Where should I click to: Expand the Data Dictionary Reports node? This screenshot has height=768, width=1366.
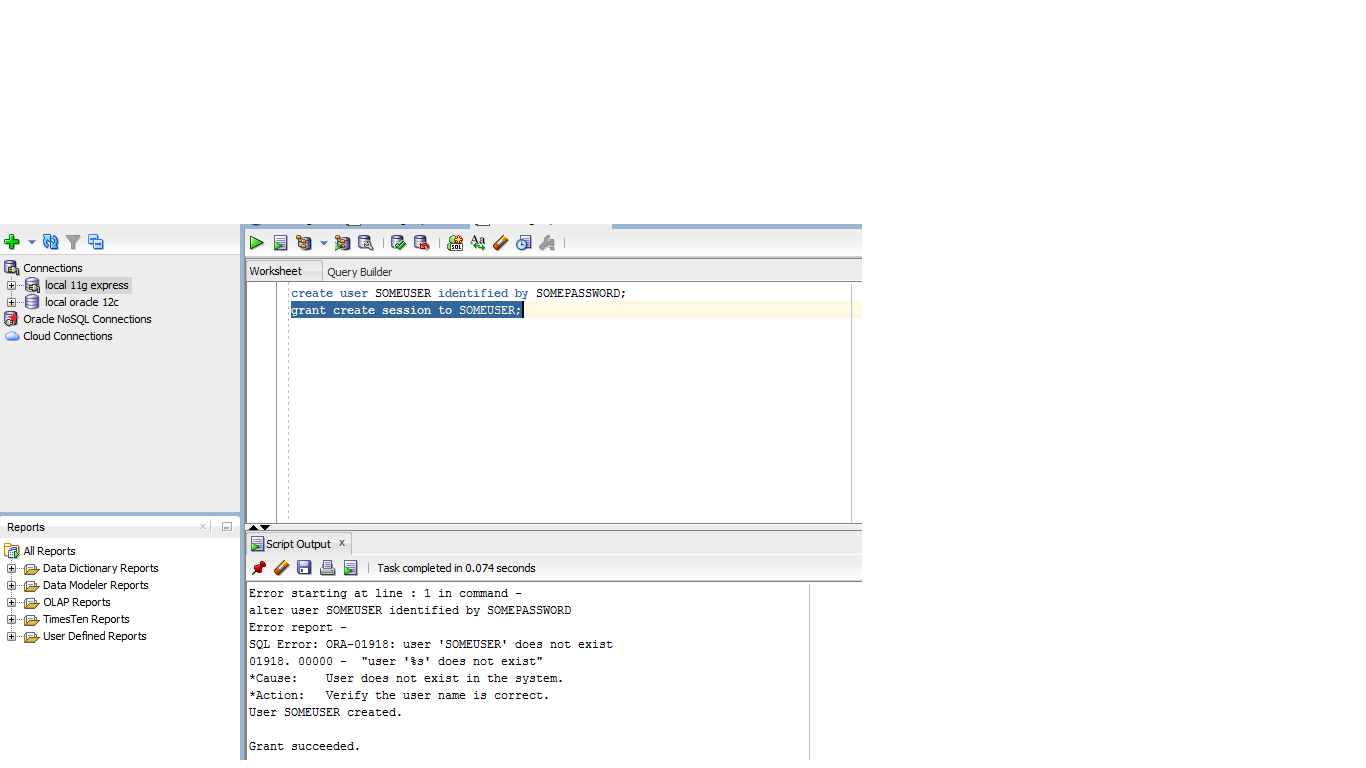point(12,569)
